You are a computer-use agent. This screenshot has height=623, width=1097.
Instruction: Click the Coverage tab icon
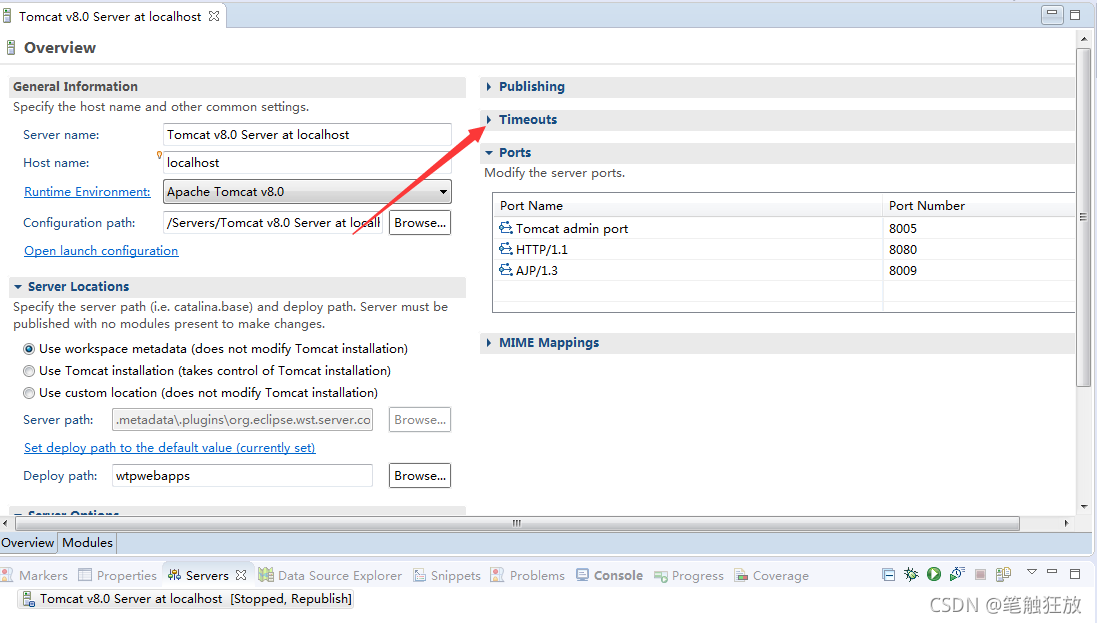click(x=742, y=575)
